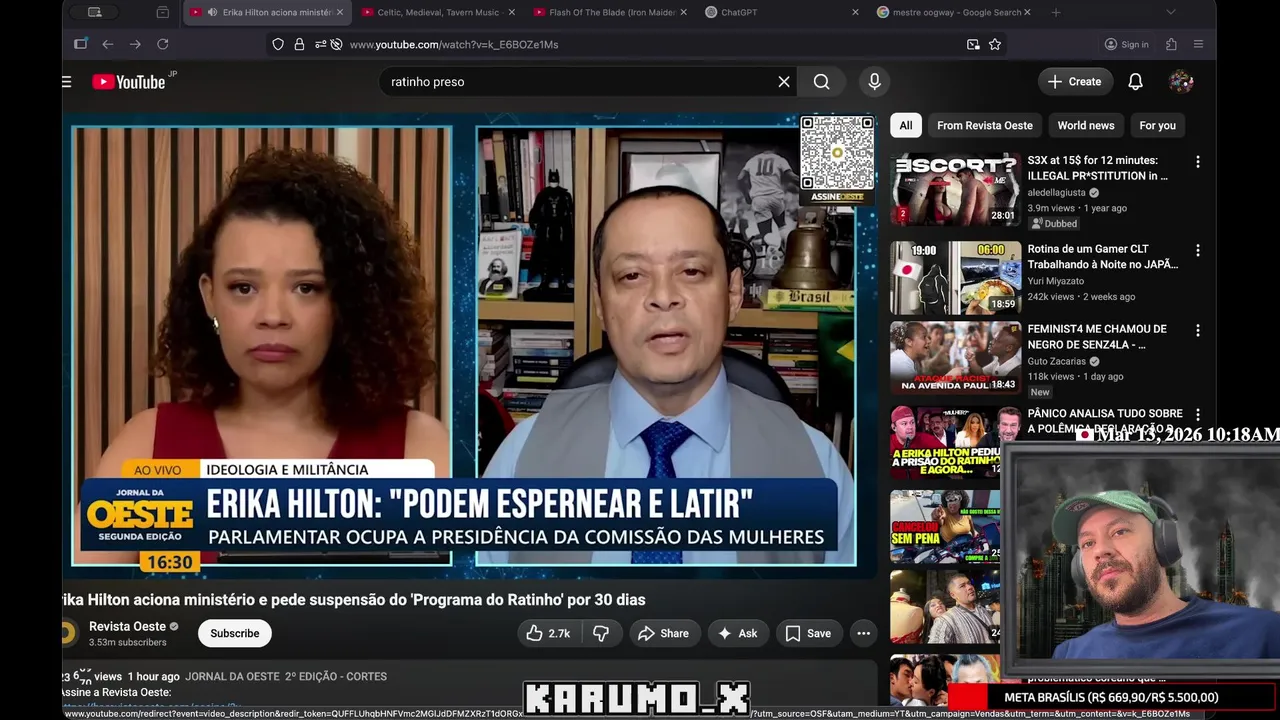
Task: Like the video with thumbs up
Action: pos(548,633)
